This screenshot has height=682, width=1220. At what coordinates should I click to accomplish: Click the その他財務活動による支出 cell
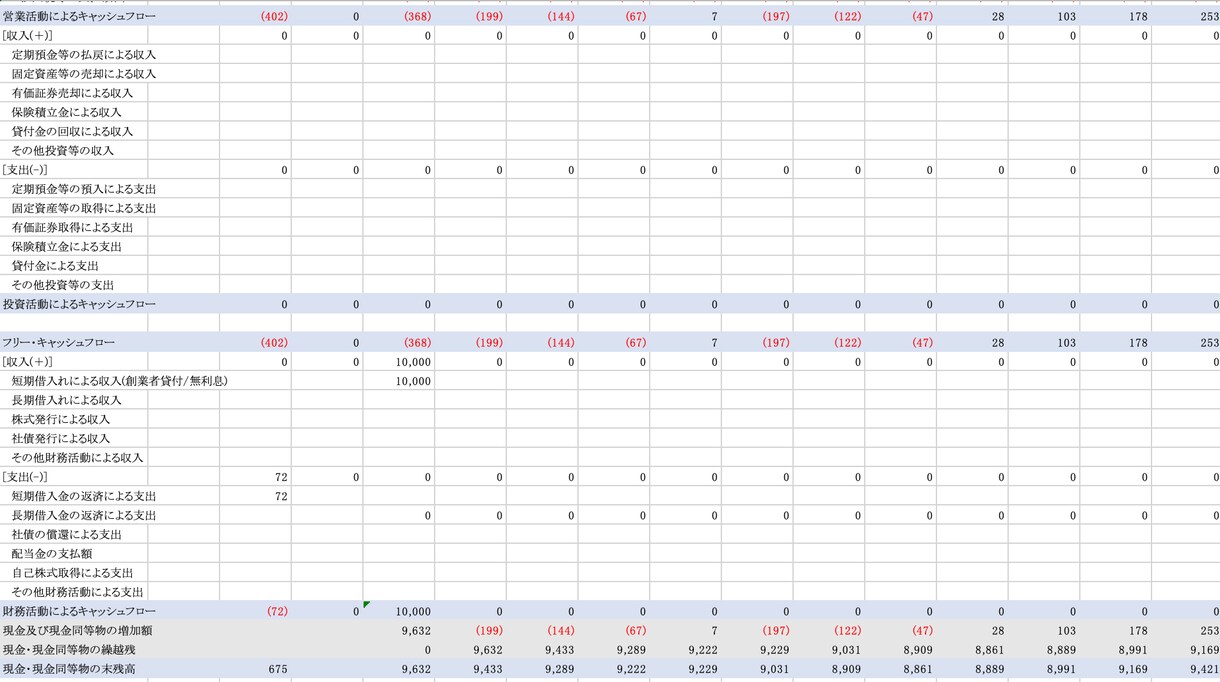coord(78,592)
